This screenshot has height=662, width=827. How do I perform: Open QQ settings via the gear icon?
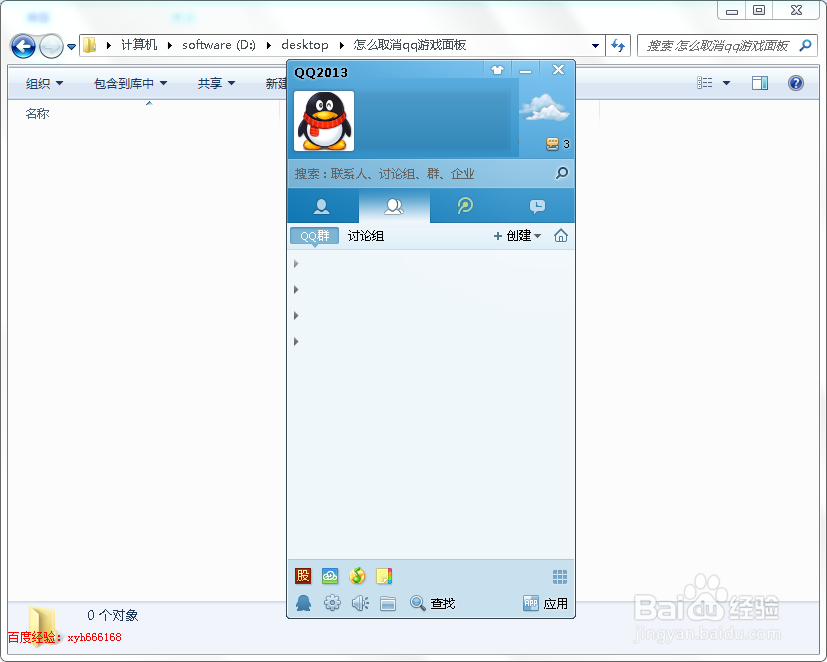coord(332,603)
